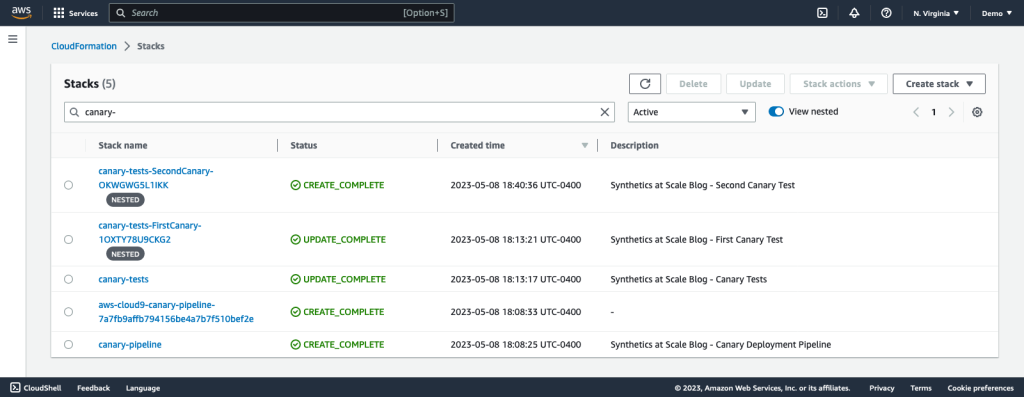Expand the hamburger side navigation
Screen dimensions: 1024x397
coord(12,39)
